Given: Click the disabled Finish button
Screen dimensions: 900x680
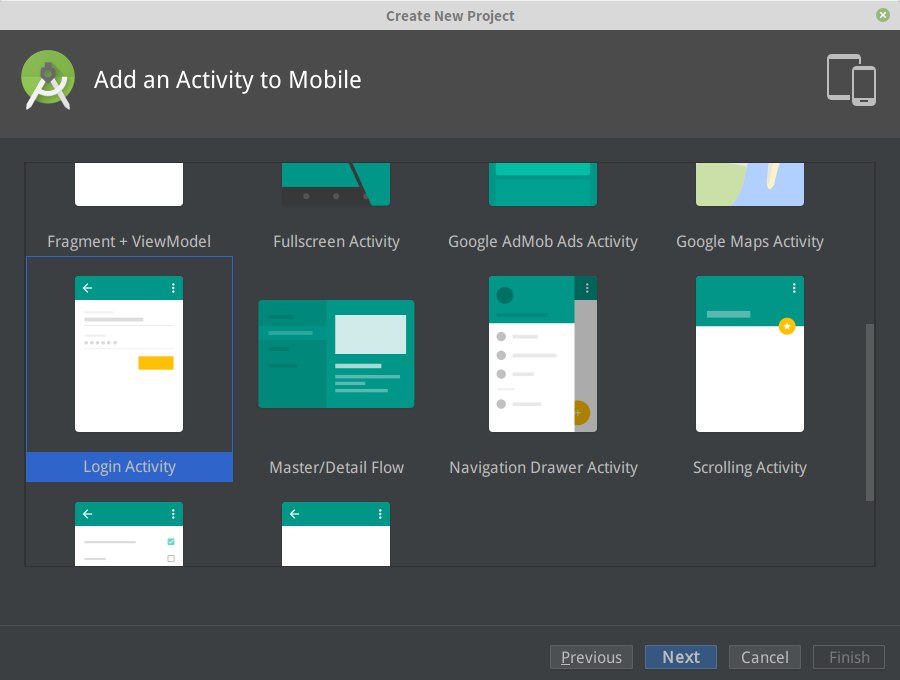Looking at the screenshot, I should point(848,657).
